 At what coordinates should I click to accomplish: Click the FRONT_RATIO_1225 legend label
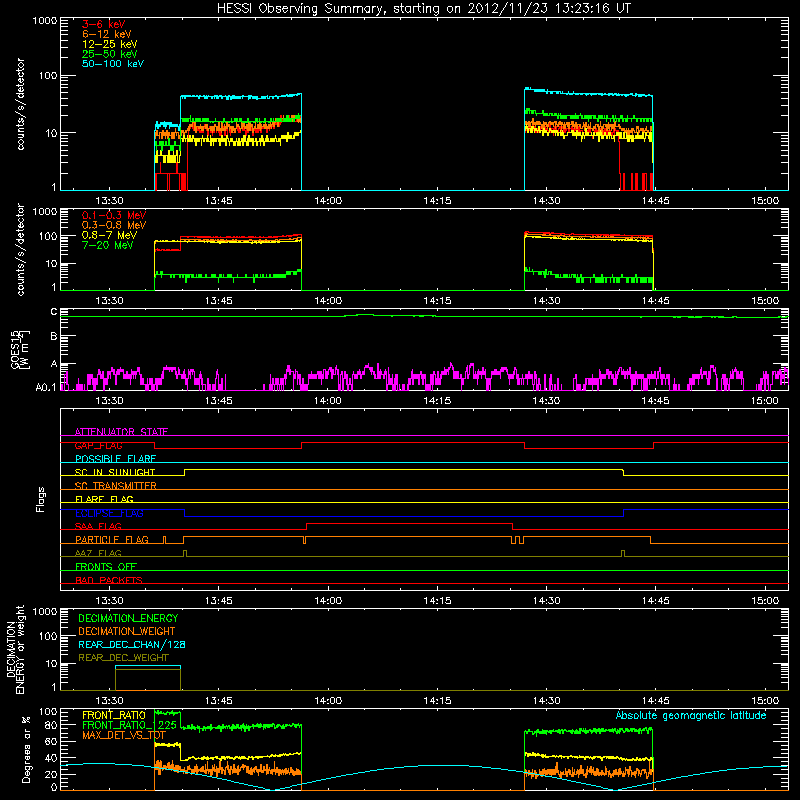(129, 725)
